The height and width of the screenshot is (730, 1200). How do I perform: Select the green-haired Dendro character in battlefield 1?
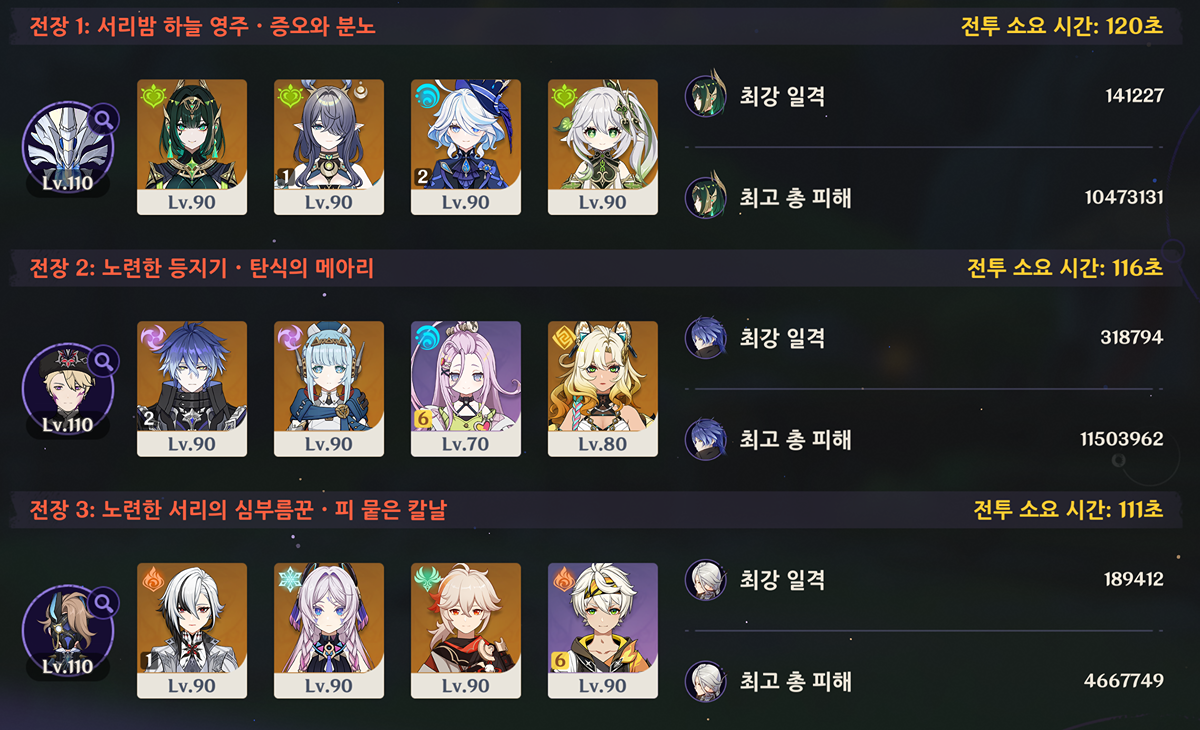click(x=192, y=147)
